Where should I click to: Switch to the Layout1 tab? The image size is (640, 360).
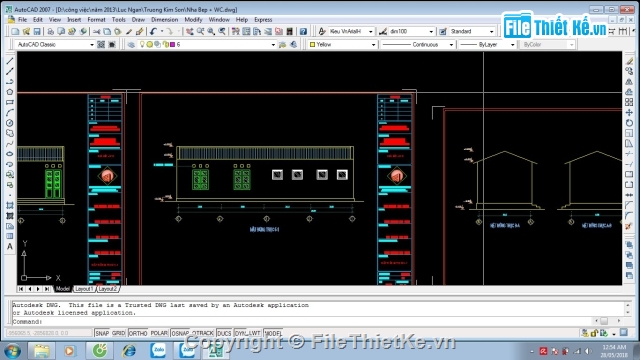click(84, 289)
